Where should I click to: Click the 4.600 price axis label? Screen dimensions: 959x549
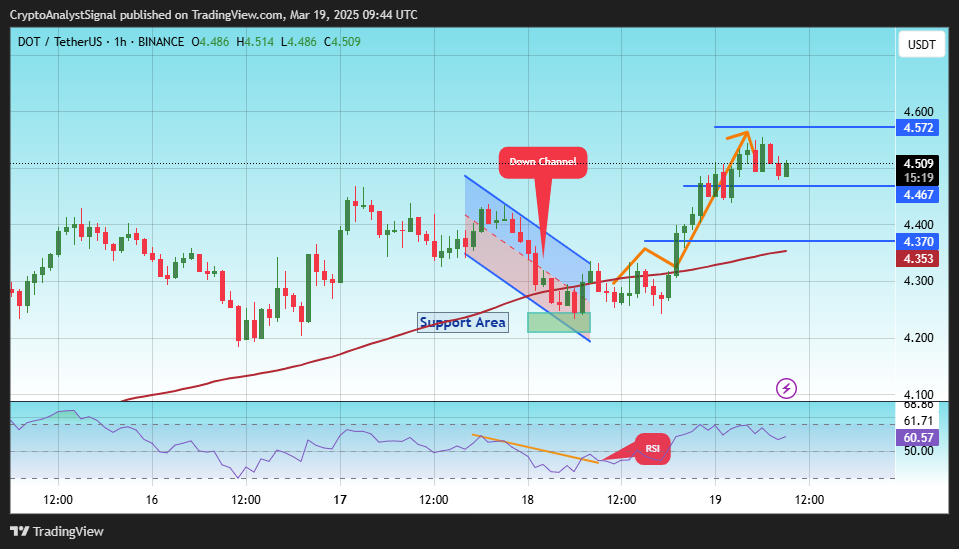tap(919, 112)
